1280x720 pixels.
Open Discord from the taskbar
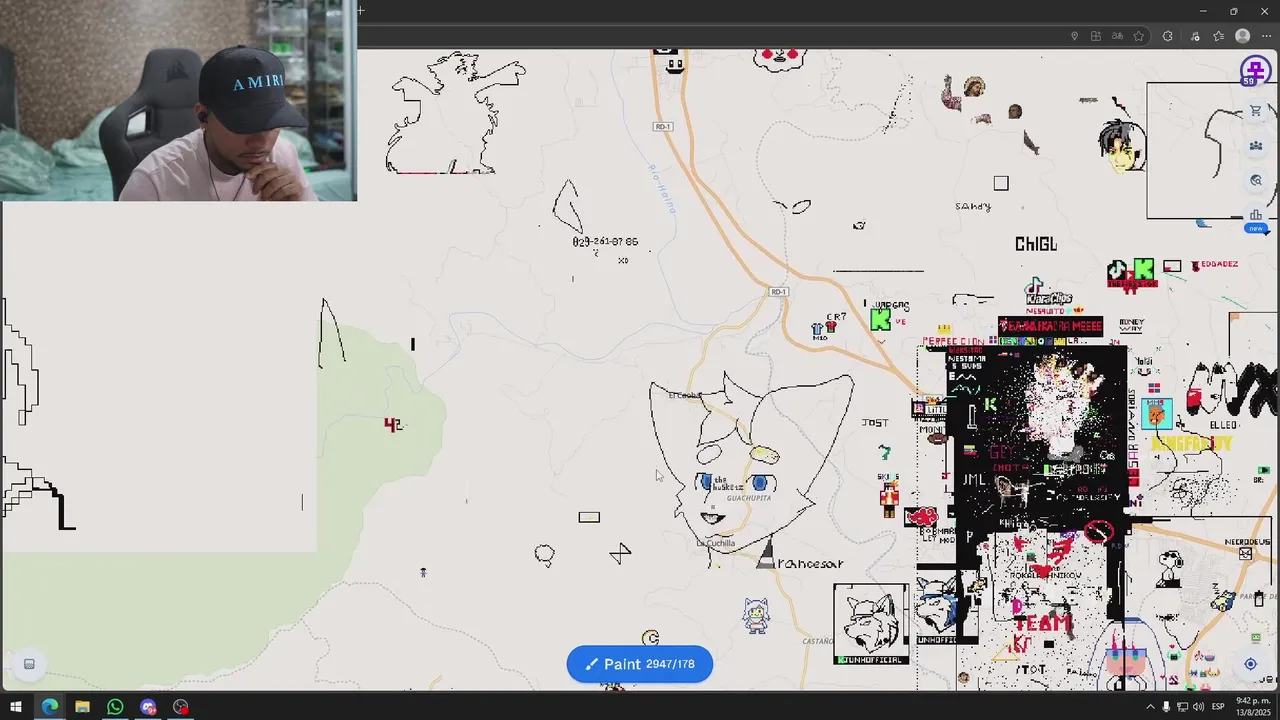point(148,707)
